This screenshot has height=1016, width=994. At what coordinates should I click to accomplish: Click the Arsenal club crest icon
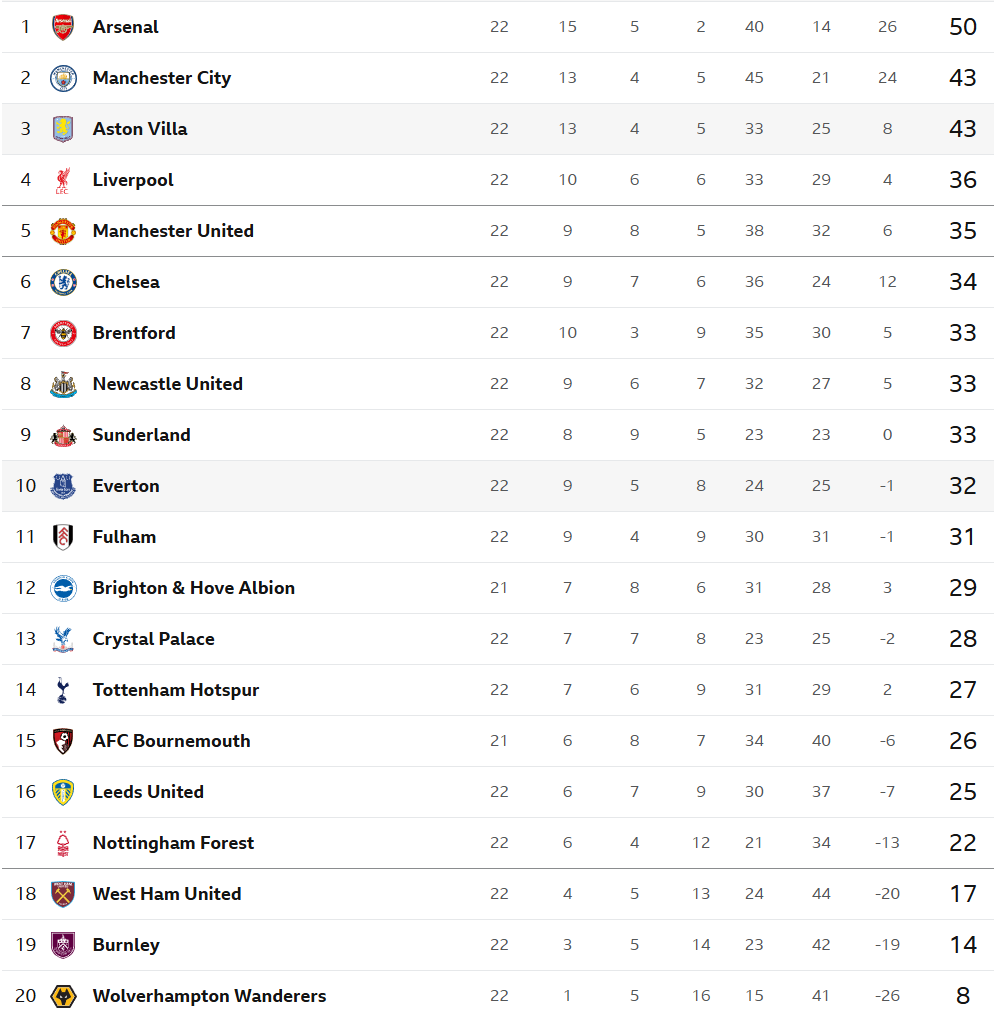pyautogui.click(x=63, y=27)
